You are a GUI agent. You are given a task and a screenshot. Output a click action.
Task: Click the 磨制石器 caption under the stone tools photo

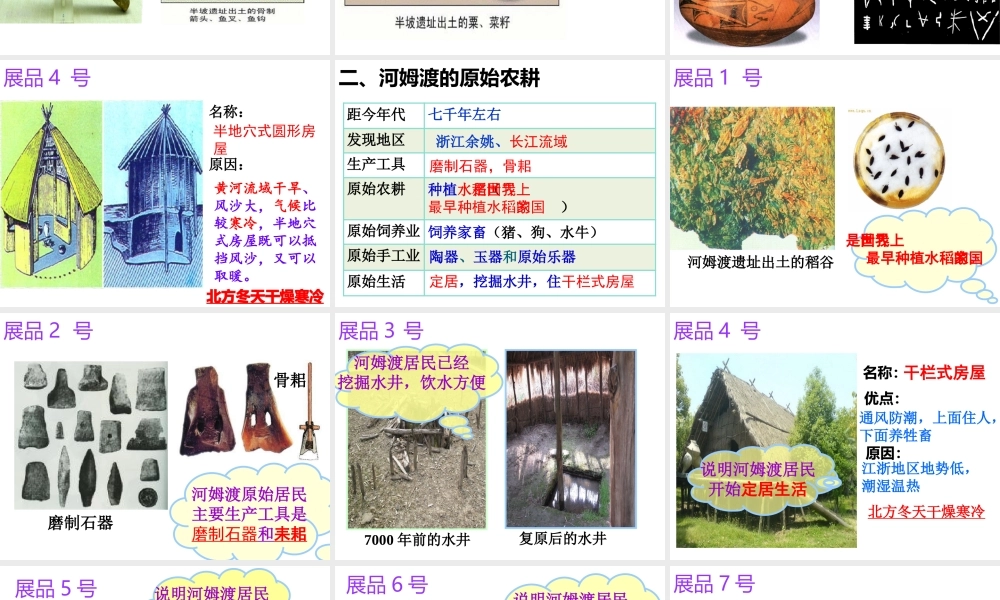[x=80, y=523]
